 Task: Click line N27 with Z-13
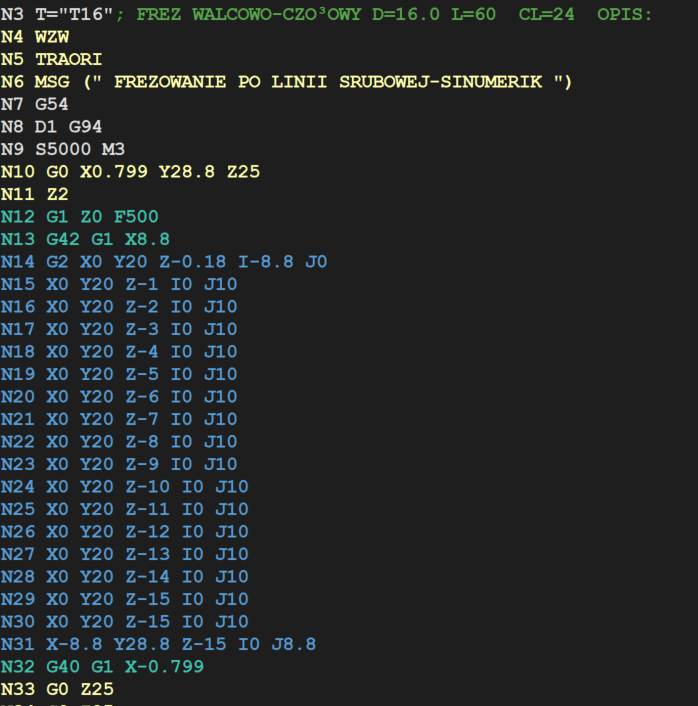coord(124,554)
